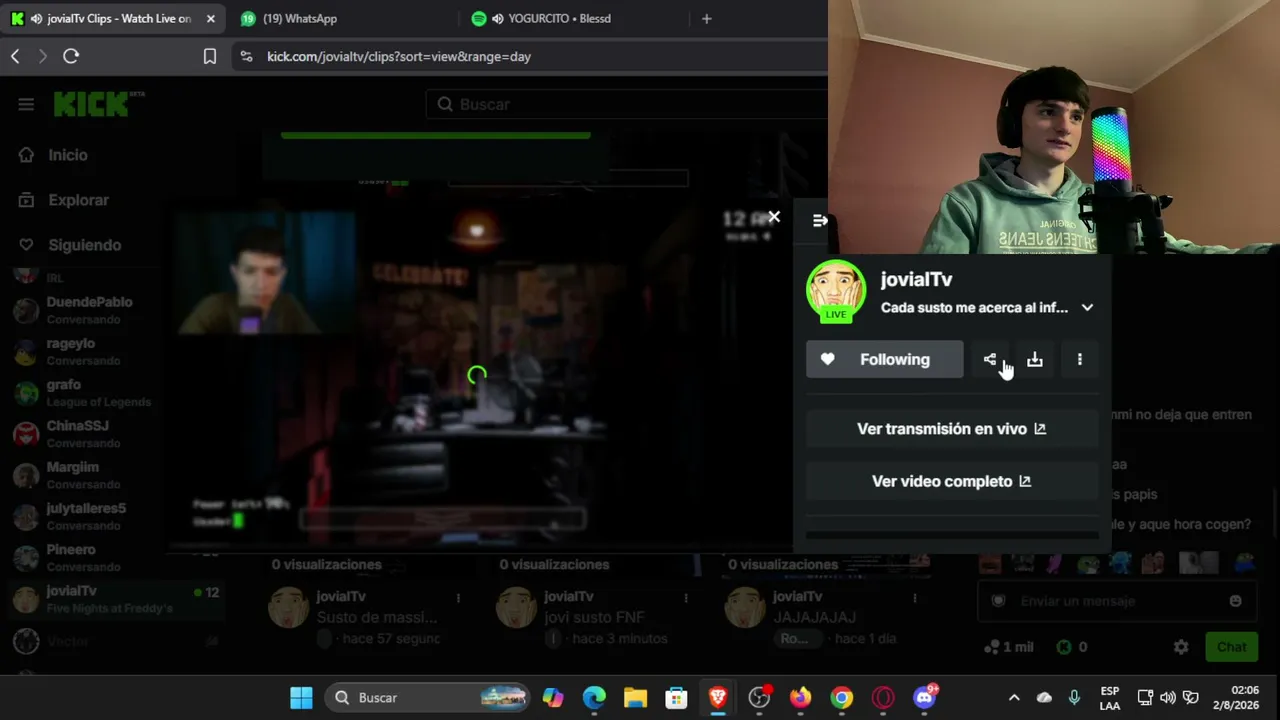
Task: Open the Windows Start menu
Action: point(301,698)
